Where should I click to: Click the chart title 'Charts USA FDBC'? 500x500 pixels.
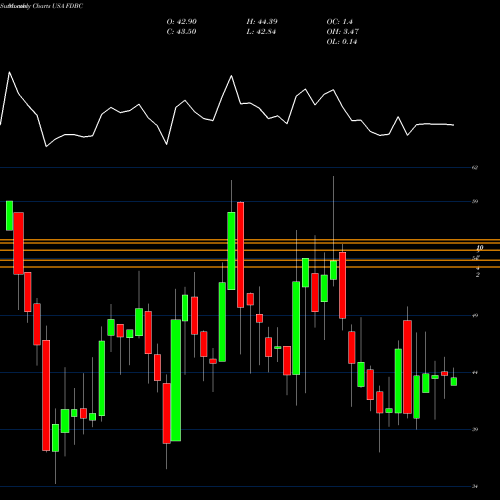(58, 6)
